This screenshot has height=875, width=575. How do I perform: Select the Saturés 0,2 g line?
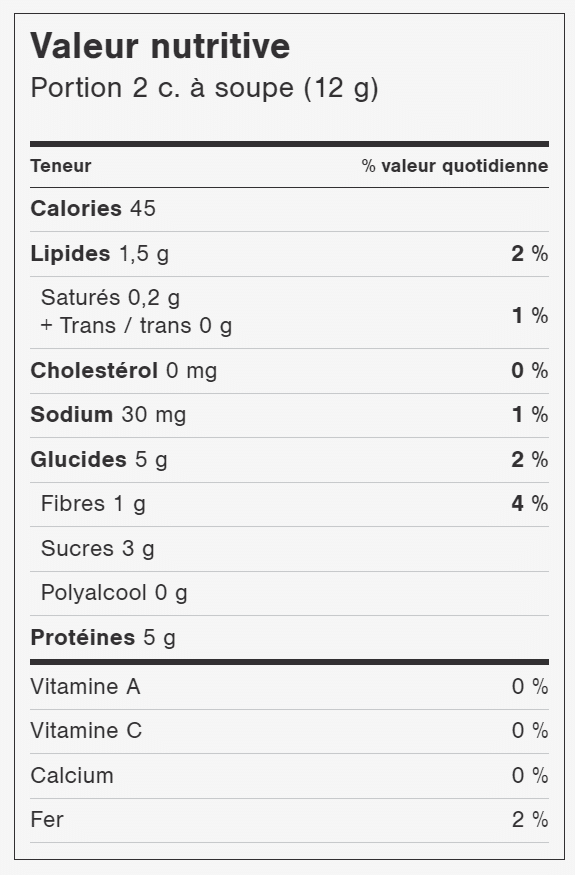click(x=110, y=297)
